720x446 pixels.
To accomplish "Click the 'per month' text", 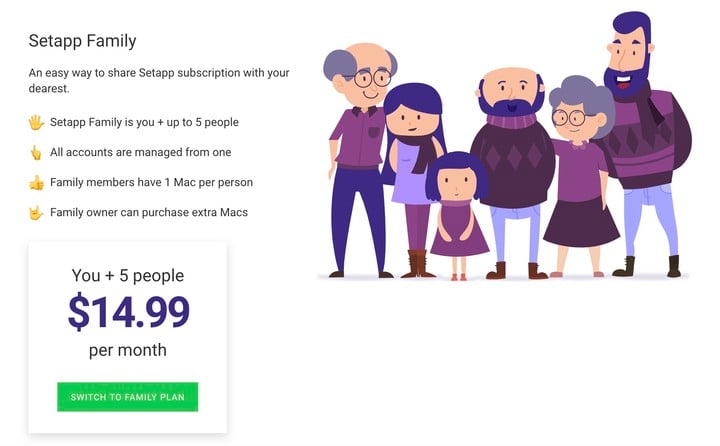I will click(128, 350).
